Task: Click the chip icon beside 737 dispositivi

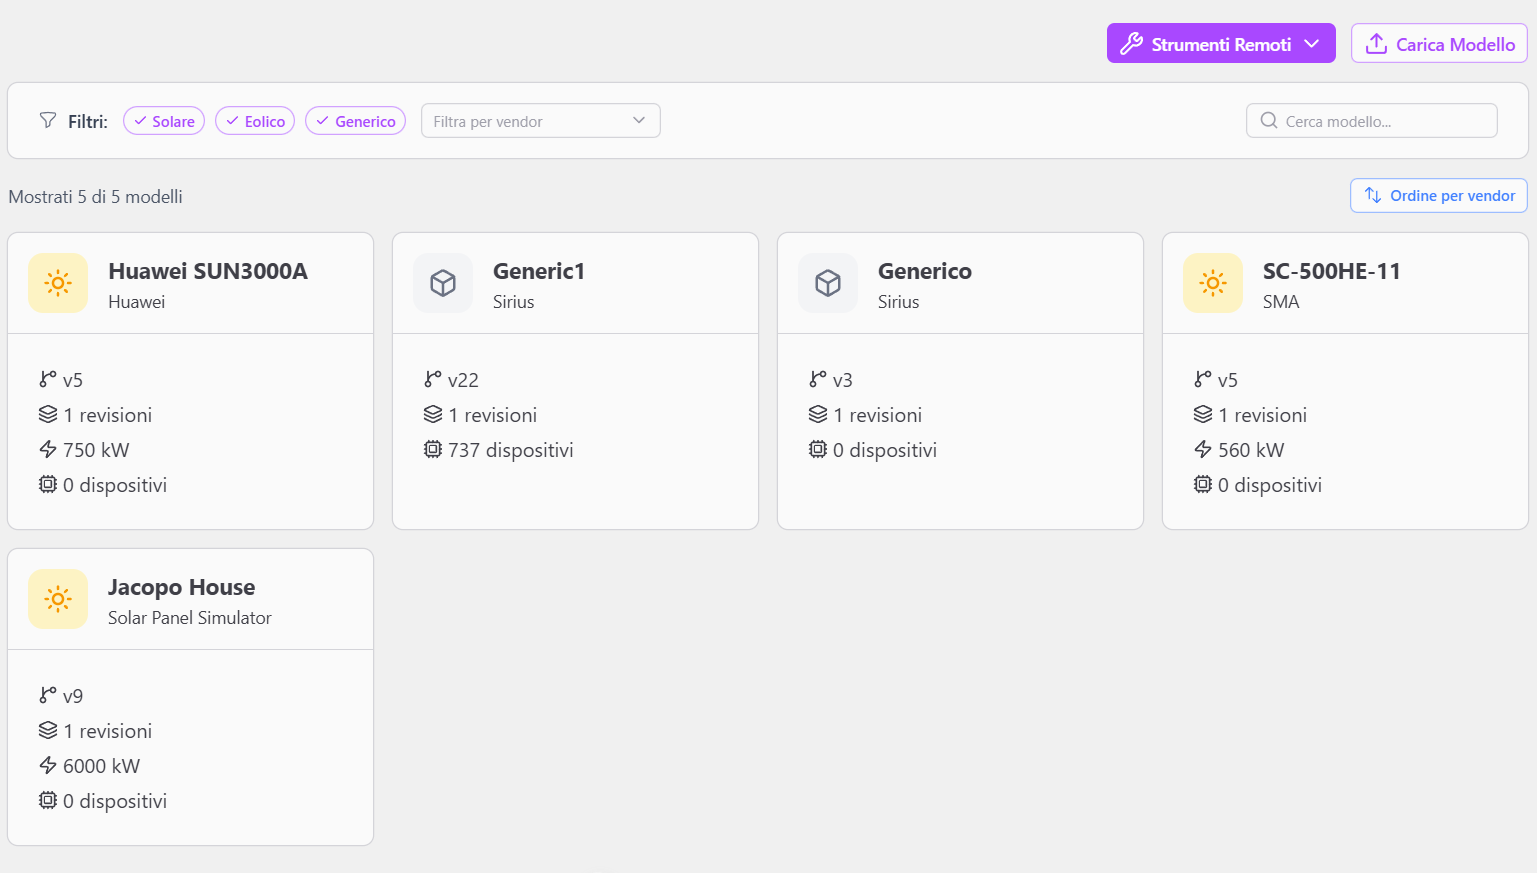Action: click(x=433, y=450)
